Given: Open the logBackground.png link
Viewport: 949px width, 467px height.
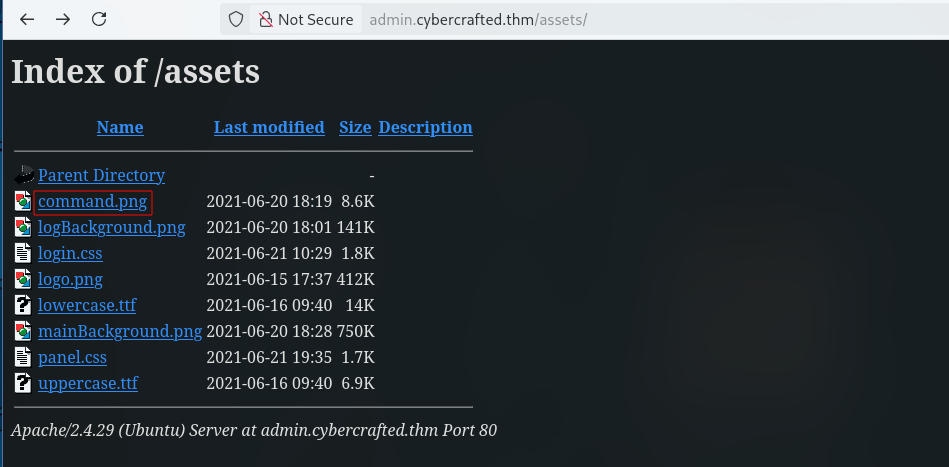Looking at the screenshot, I should (112, 227).
